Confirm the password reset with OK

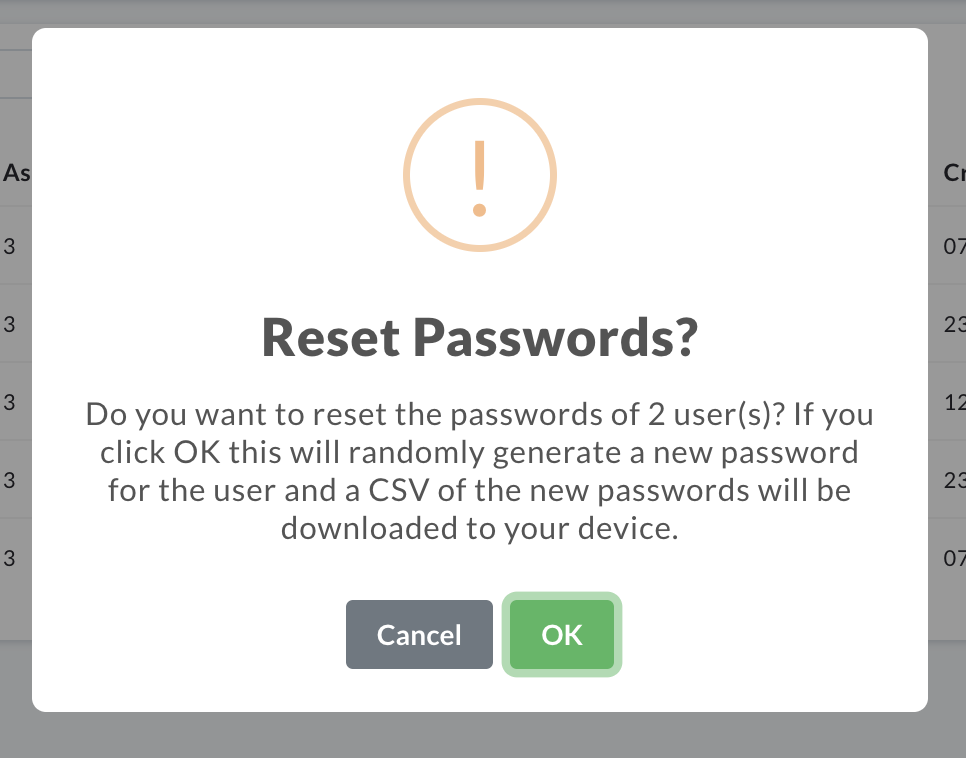coord(561,634)
